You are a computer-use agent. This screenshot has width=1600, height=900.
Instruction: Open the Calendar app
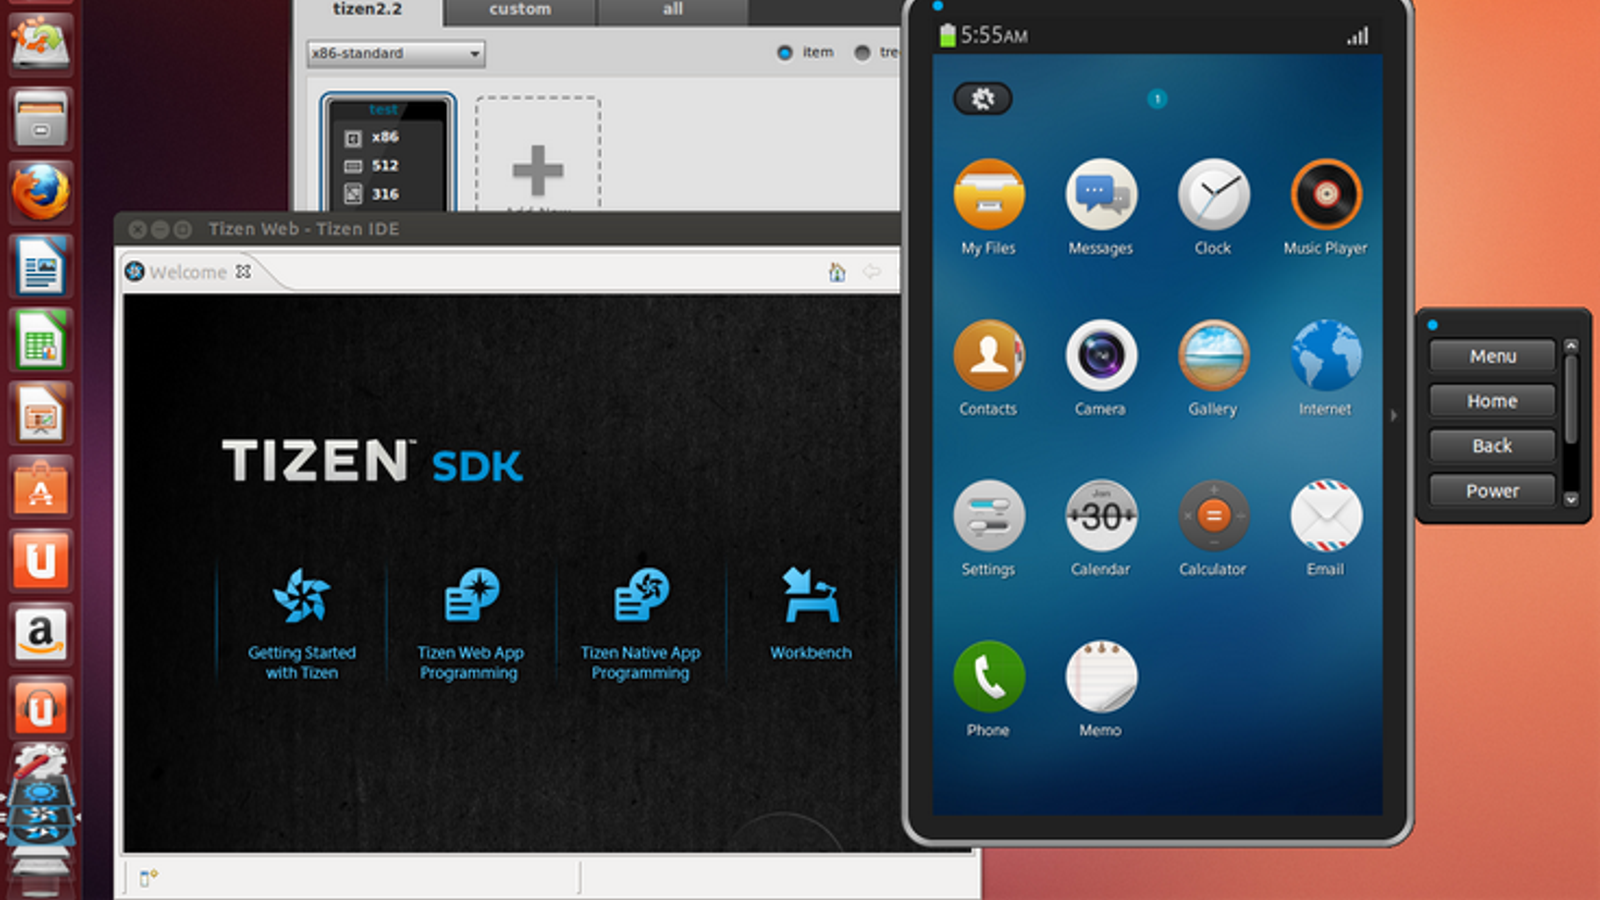coord(1101,516)
